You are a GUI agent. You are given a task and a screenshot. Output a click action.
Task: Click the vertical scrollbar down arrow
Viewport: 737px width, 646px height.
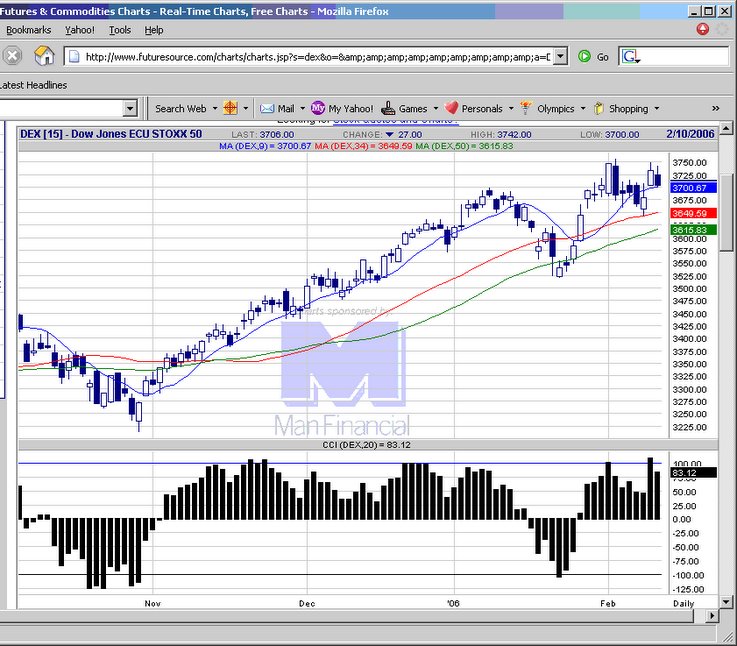[x=726, y=602]
